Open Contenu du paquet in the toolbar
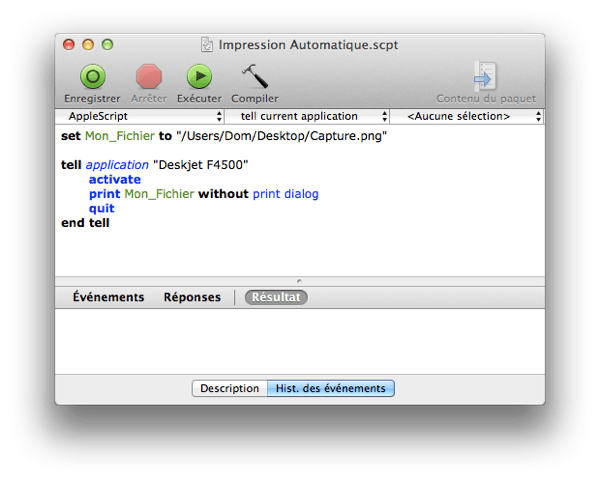The height and width of the screenshot is (481, 600). pos(485,77)
